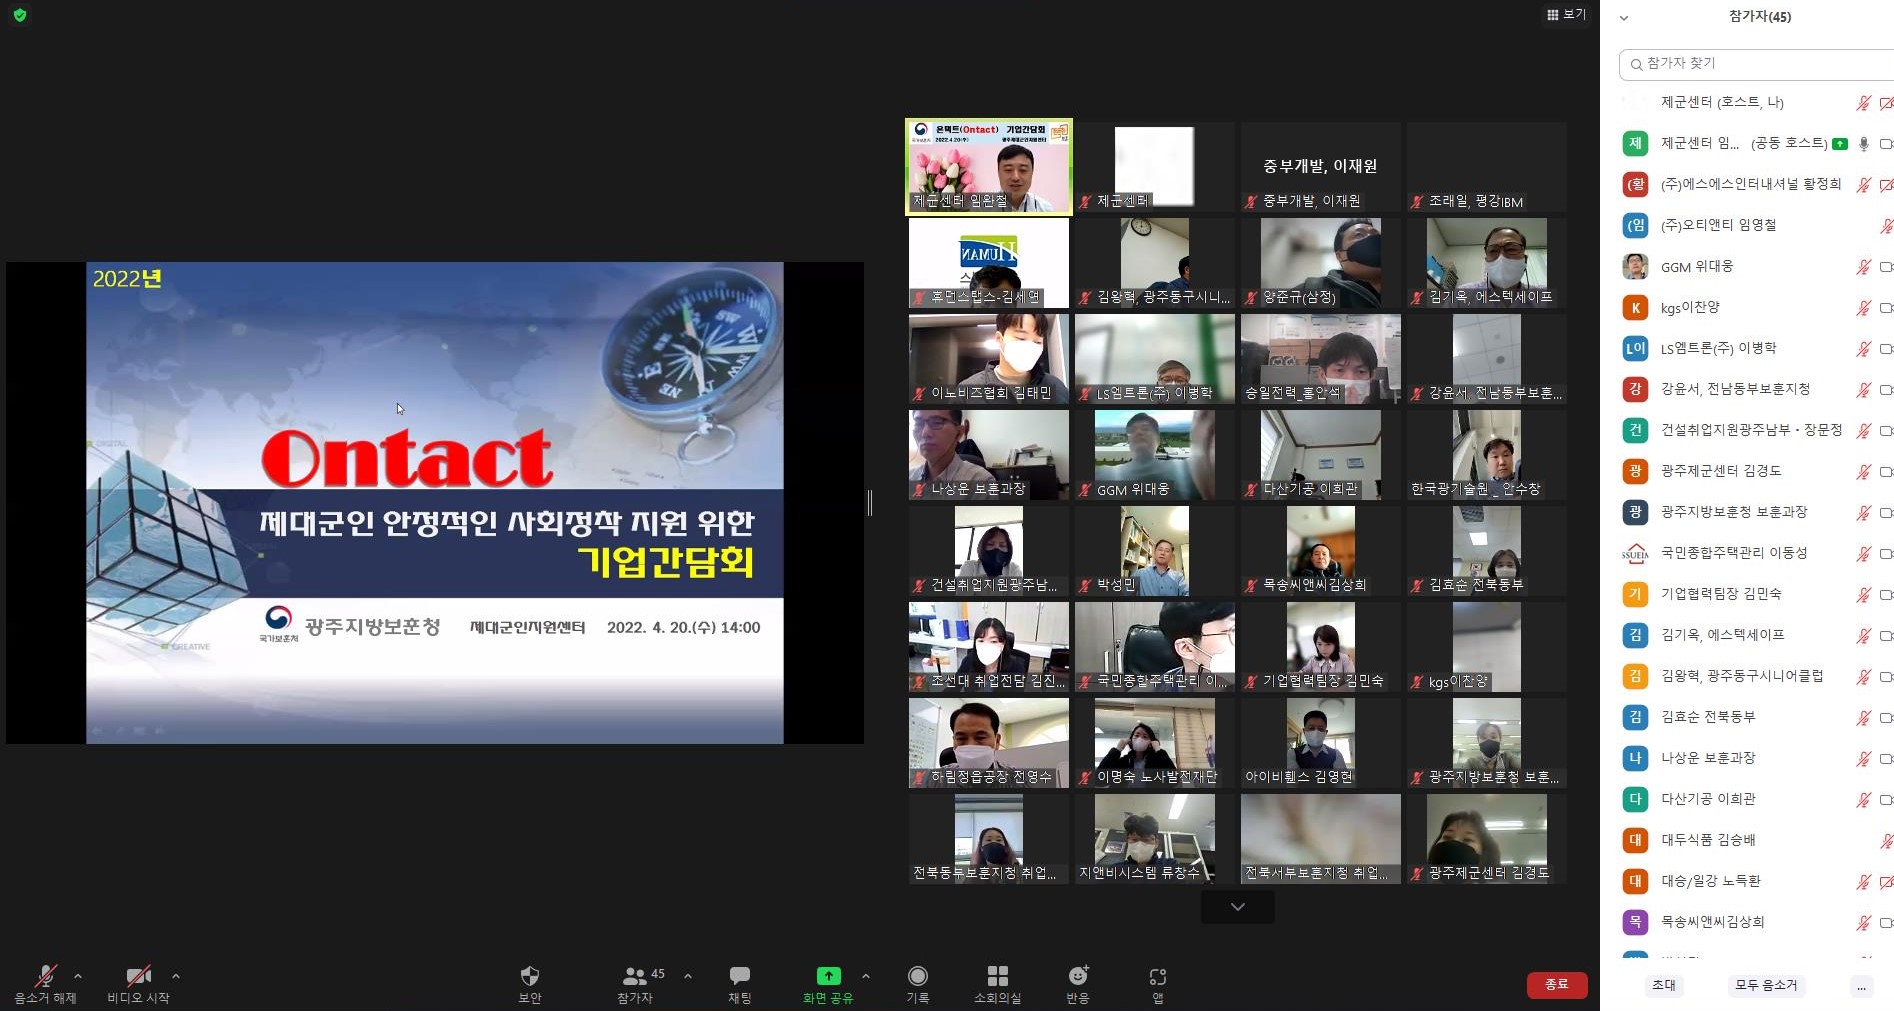The image size is (1894, 1011).
Task: Click the avatar for (주)에스에스인터내셔널 황정희
Action: (1635, 184)
